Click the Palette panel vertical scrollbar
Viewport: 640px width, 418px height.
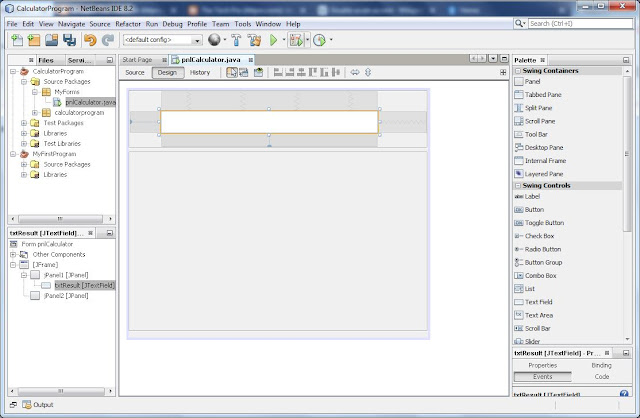[x=627, y=153]
